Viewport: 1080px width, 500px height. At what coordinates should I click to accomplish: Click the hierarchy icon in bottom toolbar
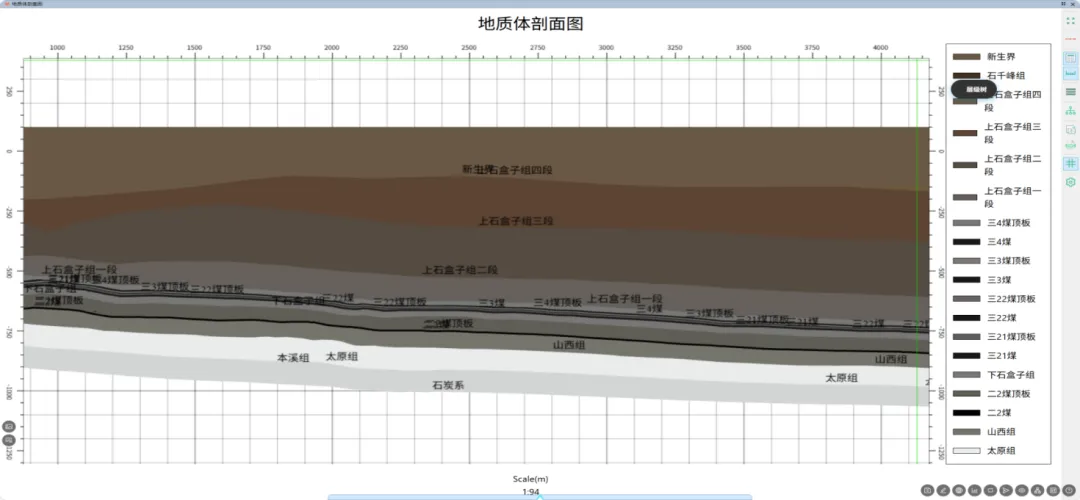point(1038,490)
